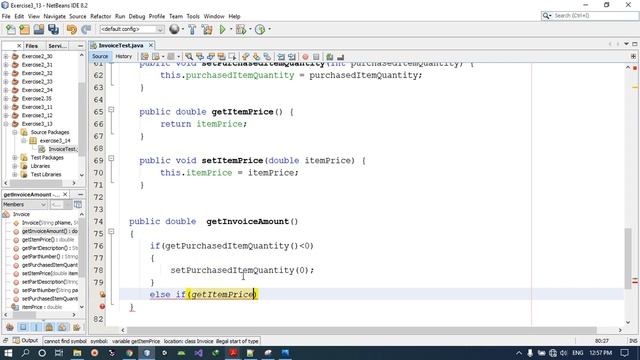Viewport: 640px width, 360px height.
Task: Click the Start Macro Recording red icon
Action: click(x=305, y=57)
